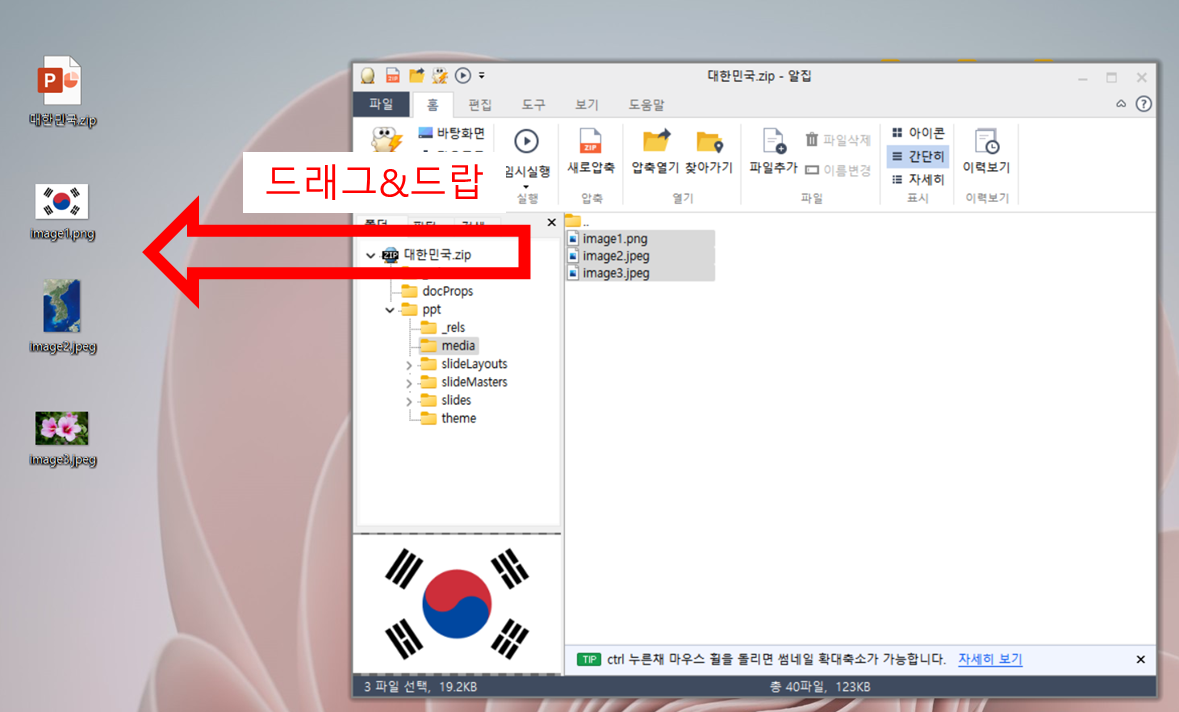Go to parent folder '..' in file list

[577, 222]
